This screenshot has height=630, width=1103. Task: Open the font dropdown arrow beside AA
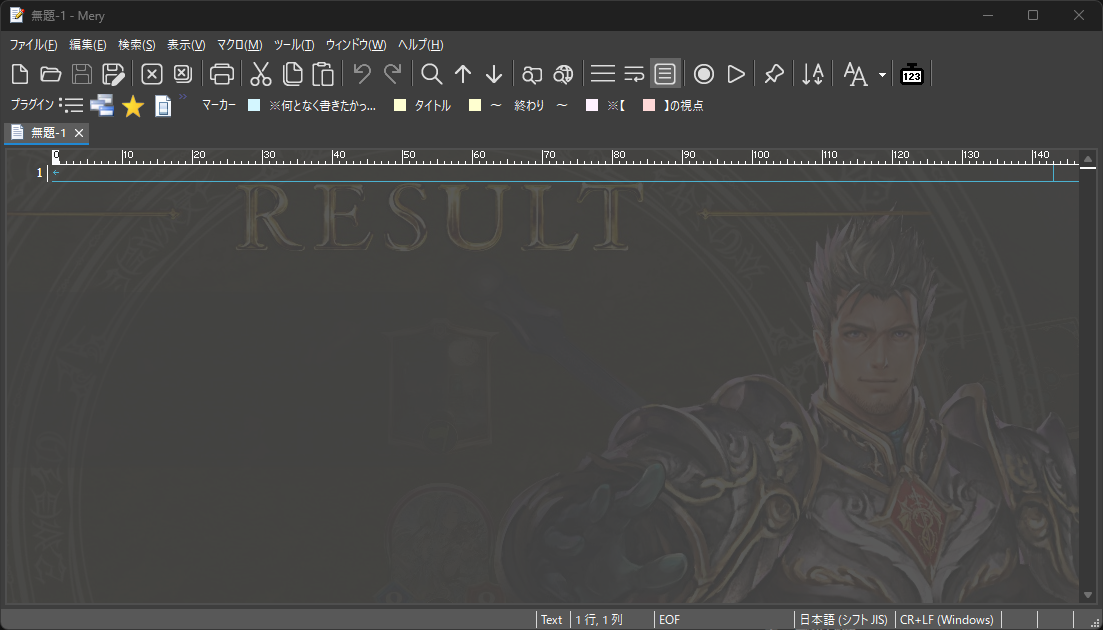(882, 74)
